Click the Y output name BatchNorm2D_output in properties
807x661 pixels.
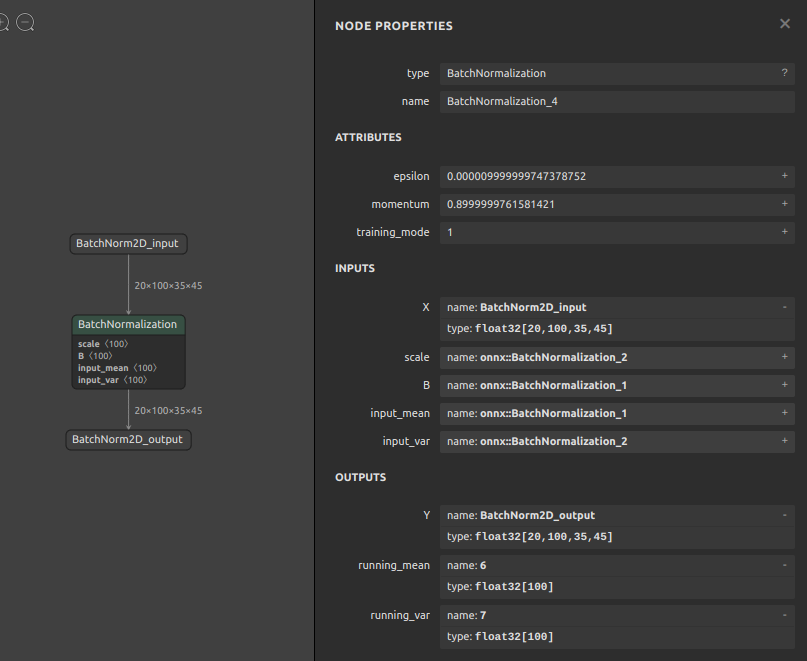coord(537,515)
